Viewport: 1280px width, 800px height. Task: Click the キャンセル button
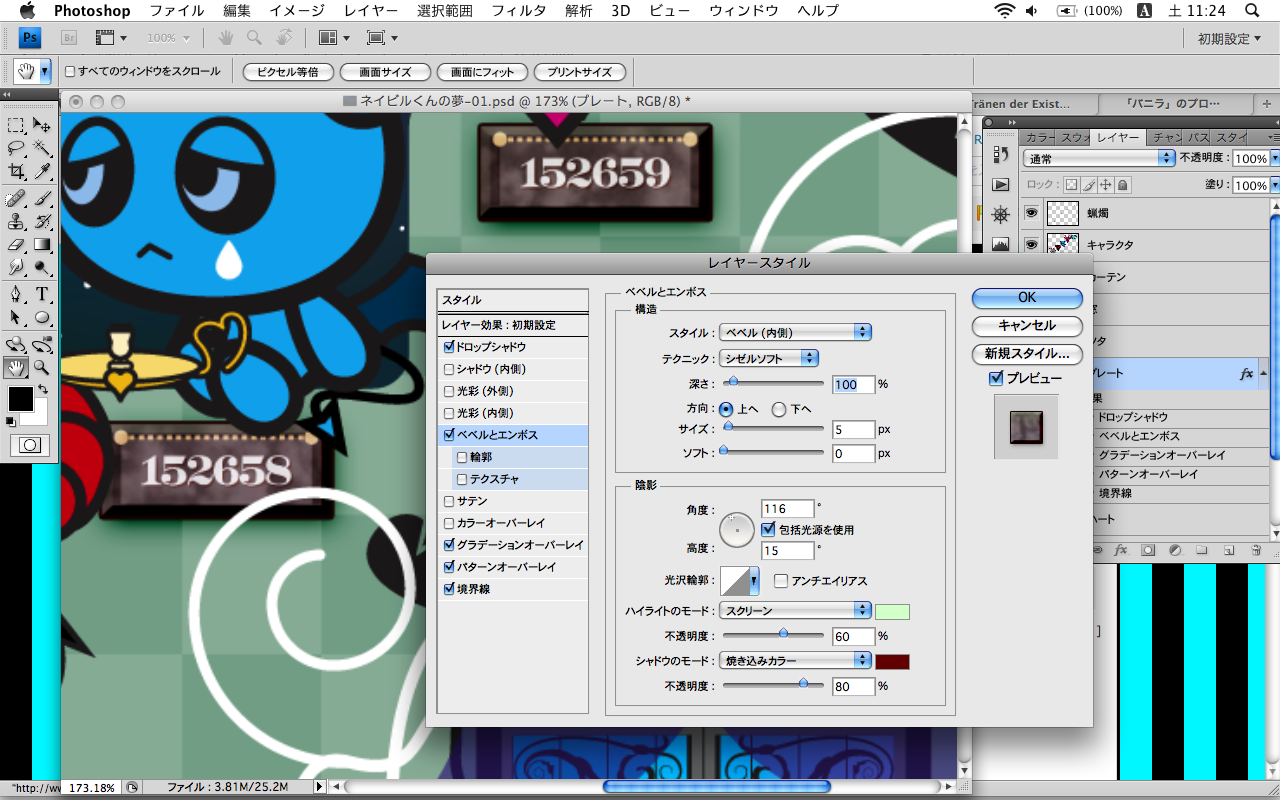(x=1027, y=326)
